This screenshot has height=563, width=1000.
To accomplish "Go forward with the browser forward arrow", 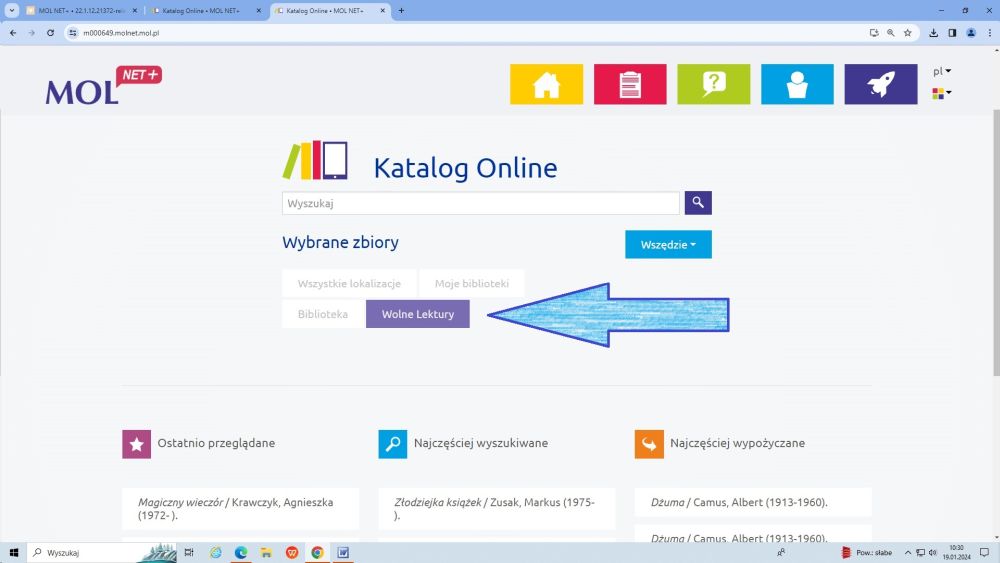I will (31, 33).
